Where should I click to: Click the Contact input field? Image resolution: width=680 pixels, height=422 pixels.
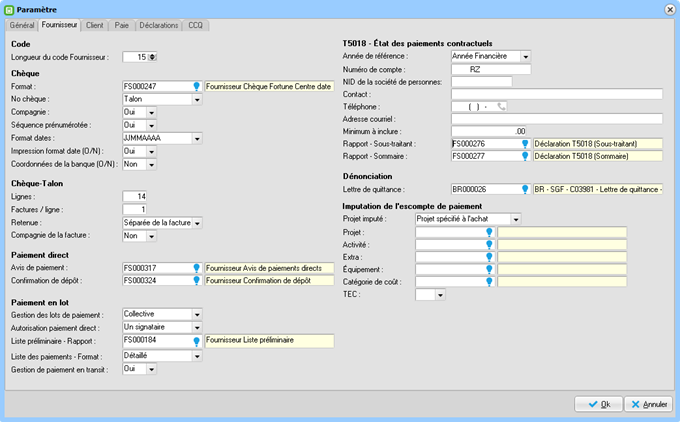pos(557,94)
